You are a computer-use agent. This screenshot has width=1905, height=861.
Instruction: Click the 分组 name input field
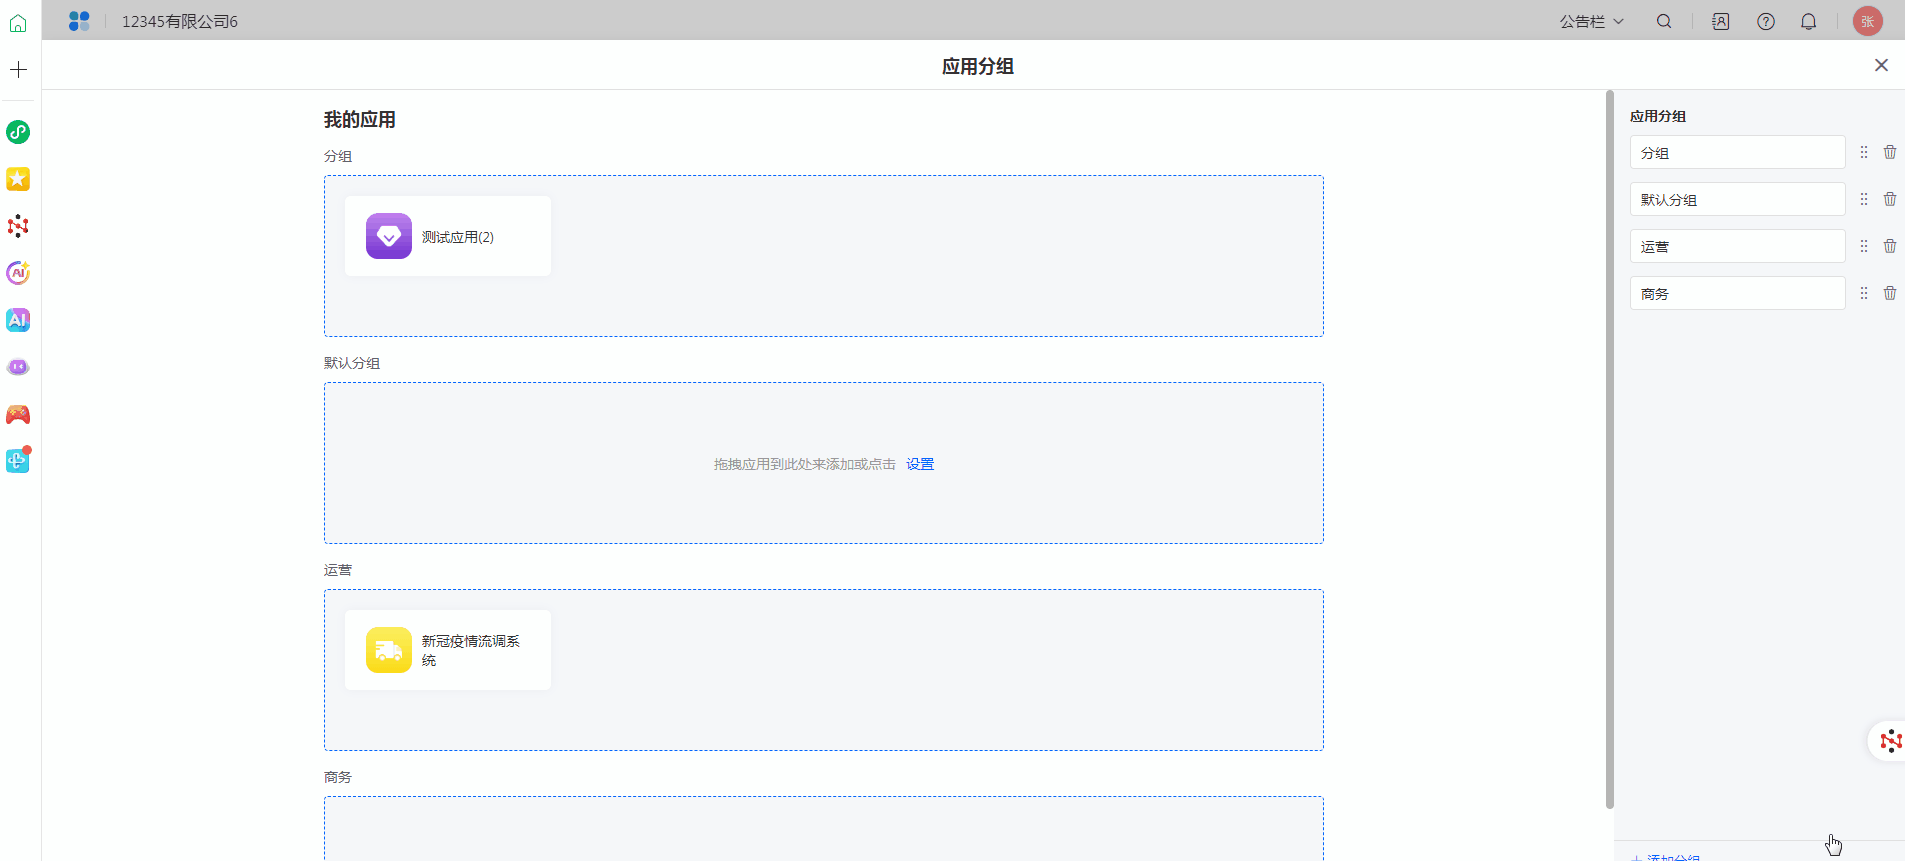pos(1737,153)
